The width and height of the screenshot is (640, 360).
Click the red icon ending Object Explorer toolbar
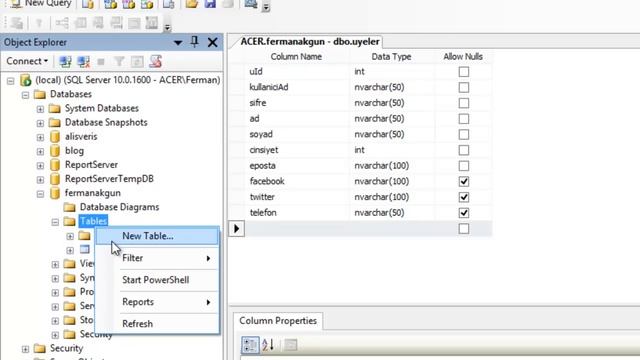[156, 62]
